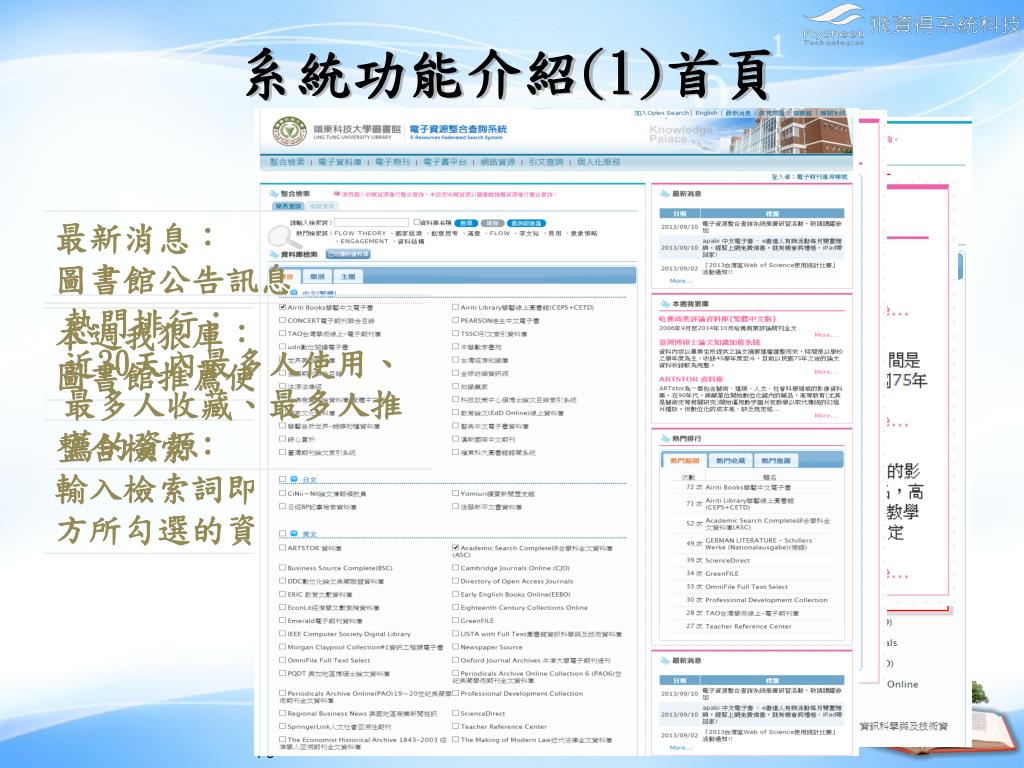1024x768 pixels.
Task: Click the magnifying glass search icon
Action: (283, 237)
